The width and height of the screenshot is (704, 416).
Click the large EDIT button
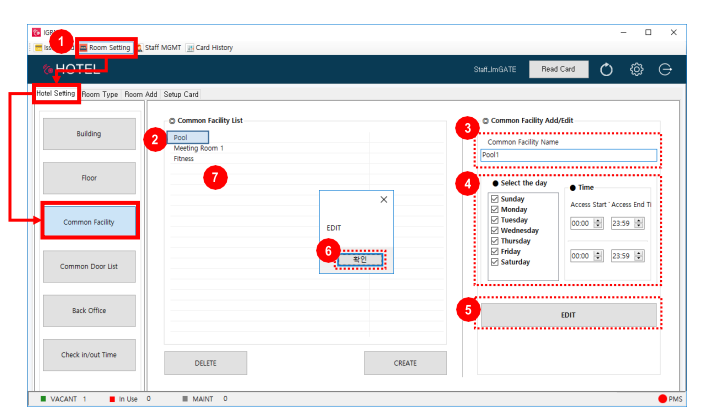pyautogui.click(x=568, y=315)
